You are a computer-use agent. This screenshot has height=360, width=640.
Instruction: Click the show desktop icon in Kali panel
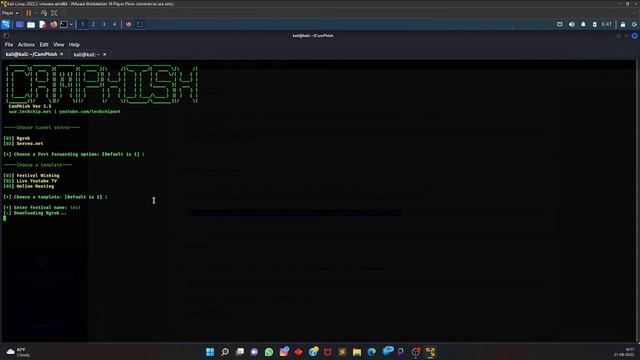coord(19,24)
